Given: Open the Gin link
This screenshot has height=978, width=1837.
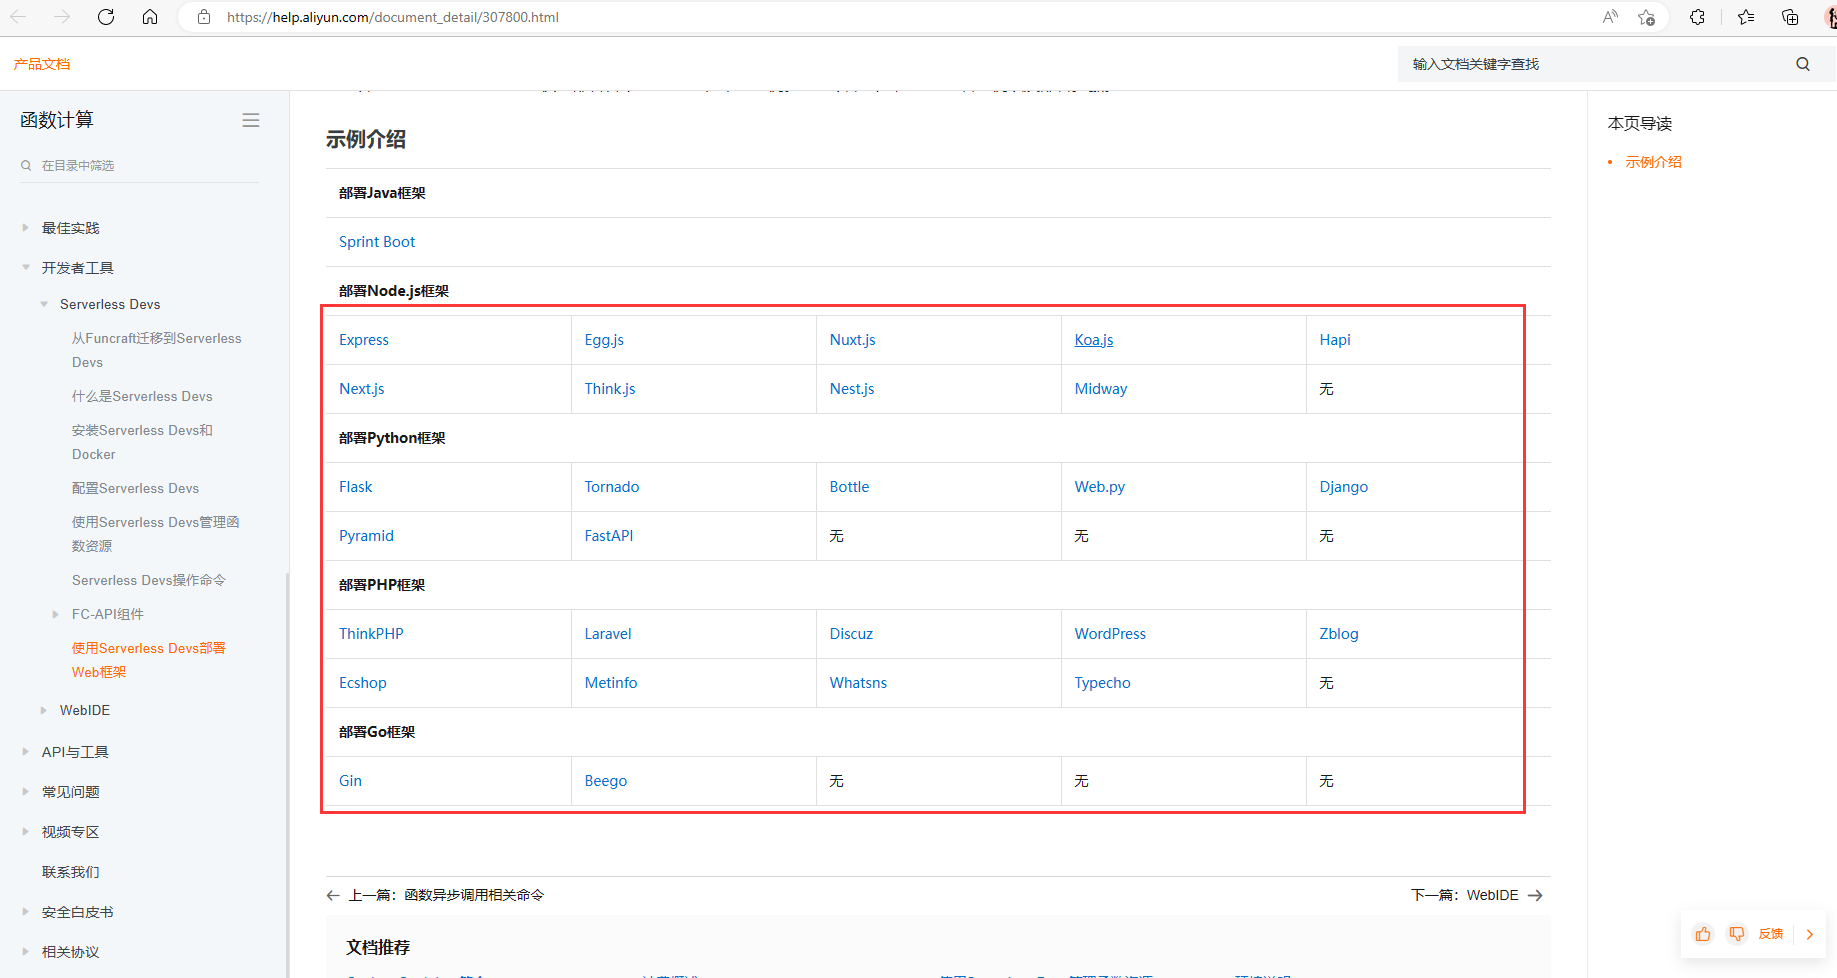Looking at the screenshot, I should 350,781.
